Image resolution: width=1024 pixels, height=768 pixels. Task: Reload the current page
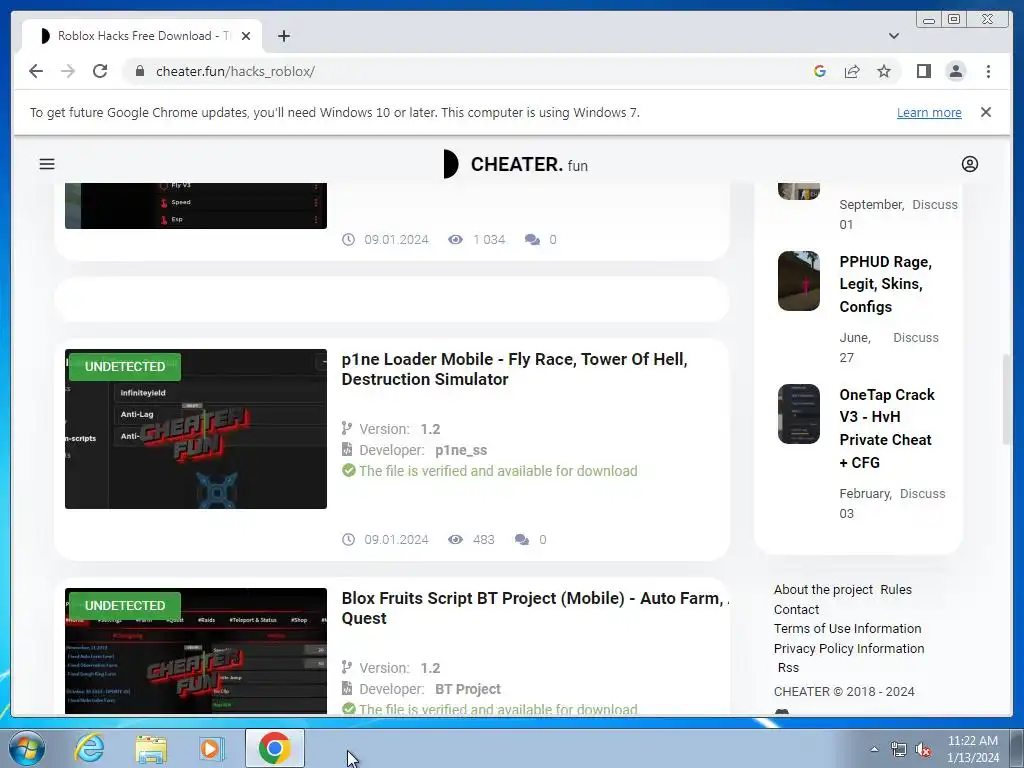(x=100, y=71)
